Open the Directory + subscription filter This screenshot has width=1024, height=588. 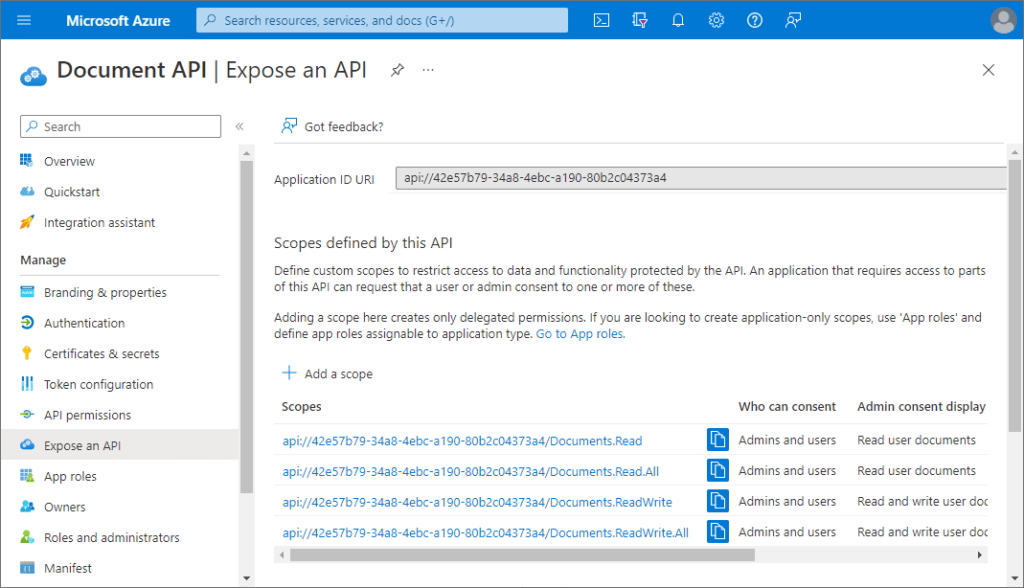[640, 19]
